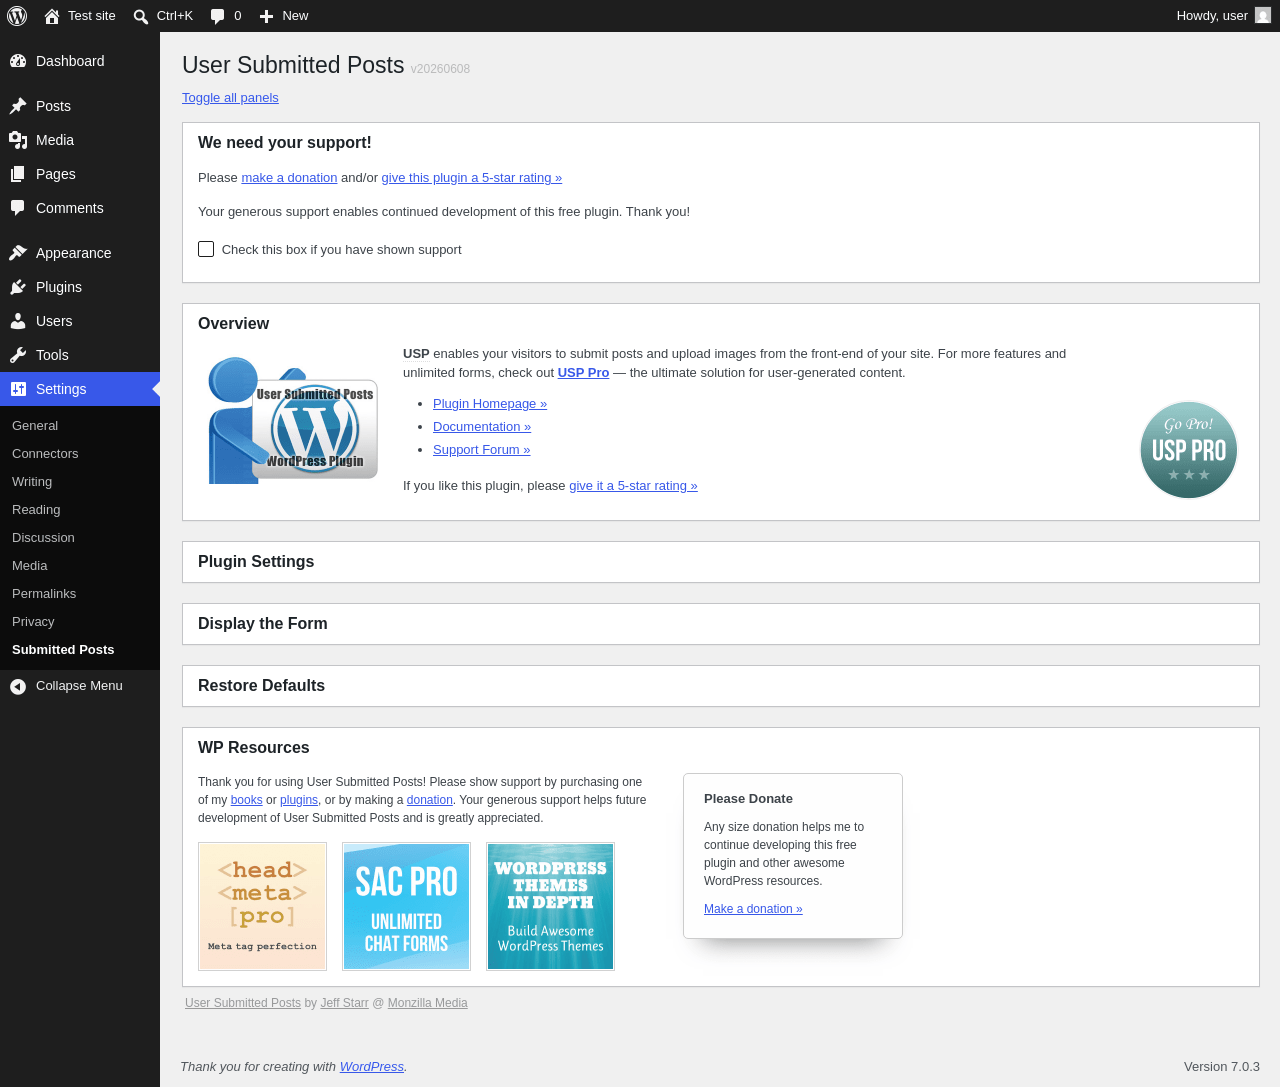This screenshot has height=1087, width=1280.
Task: Open Privacy settings submenu
Action: click(x=80, y=622)
